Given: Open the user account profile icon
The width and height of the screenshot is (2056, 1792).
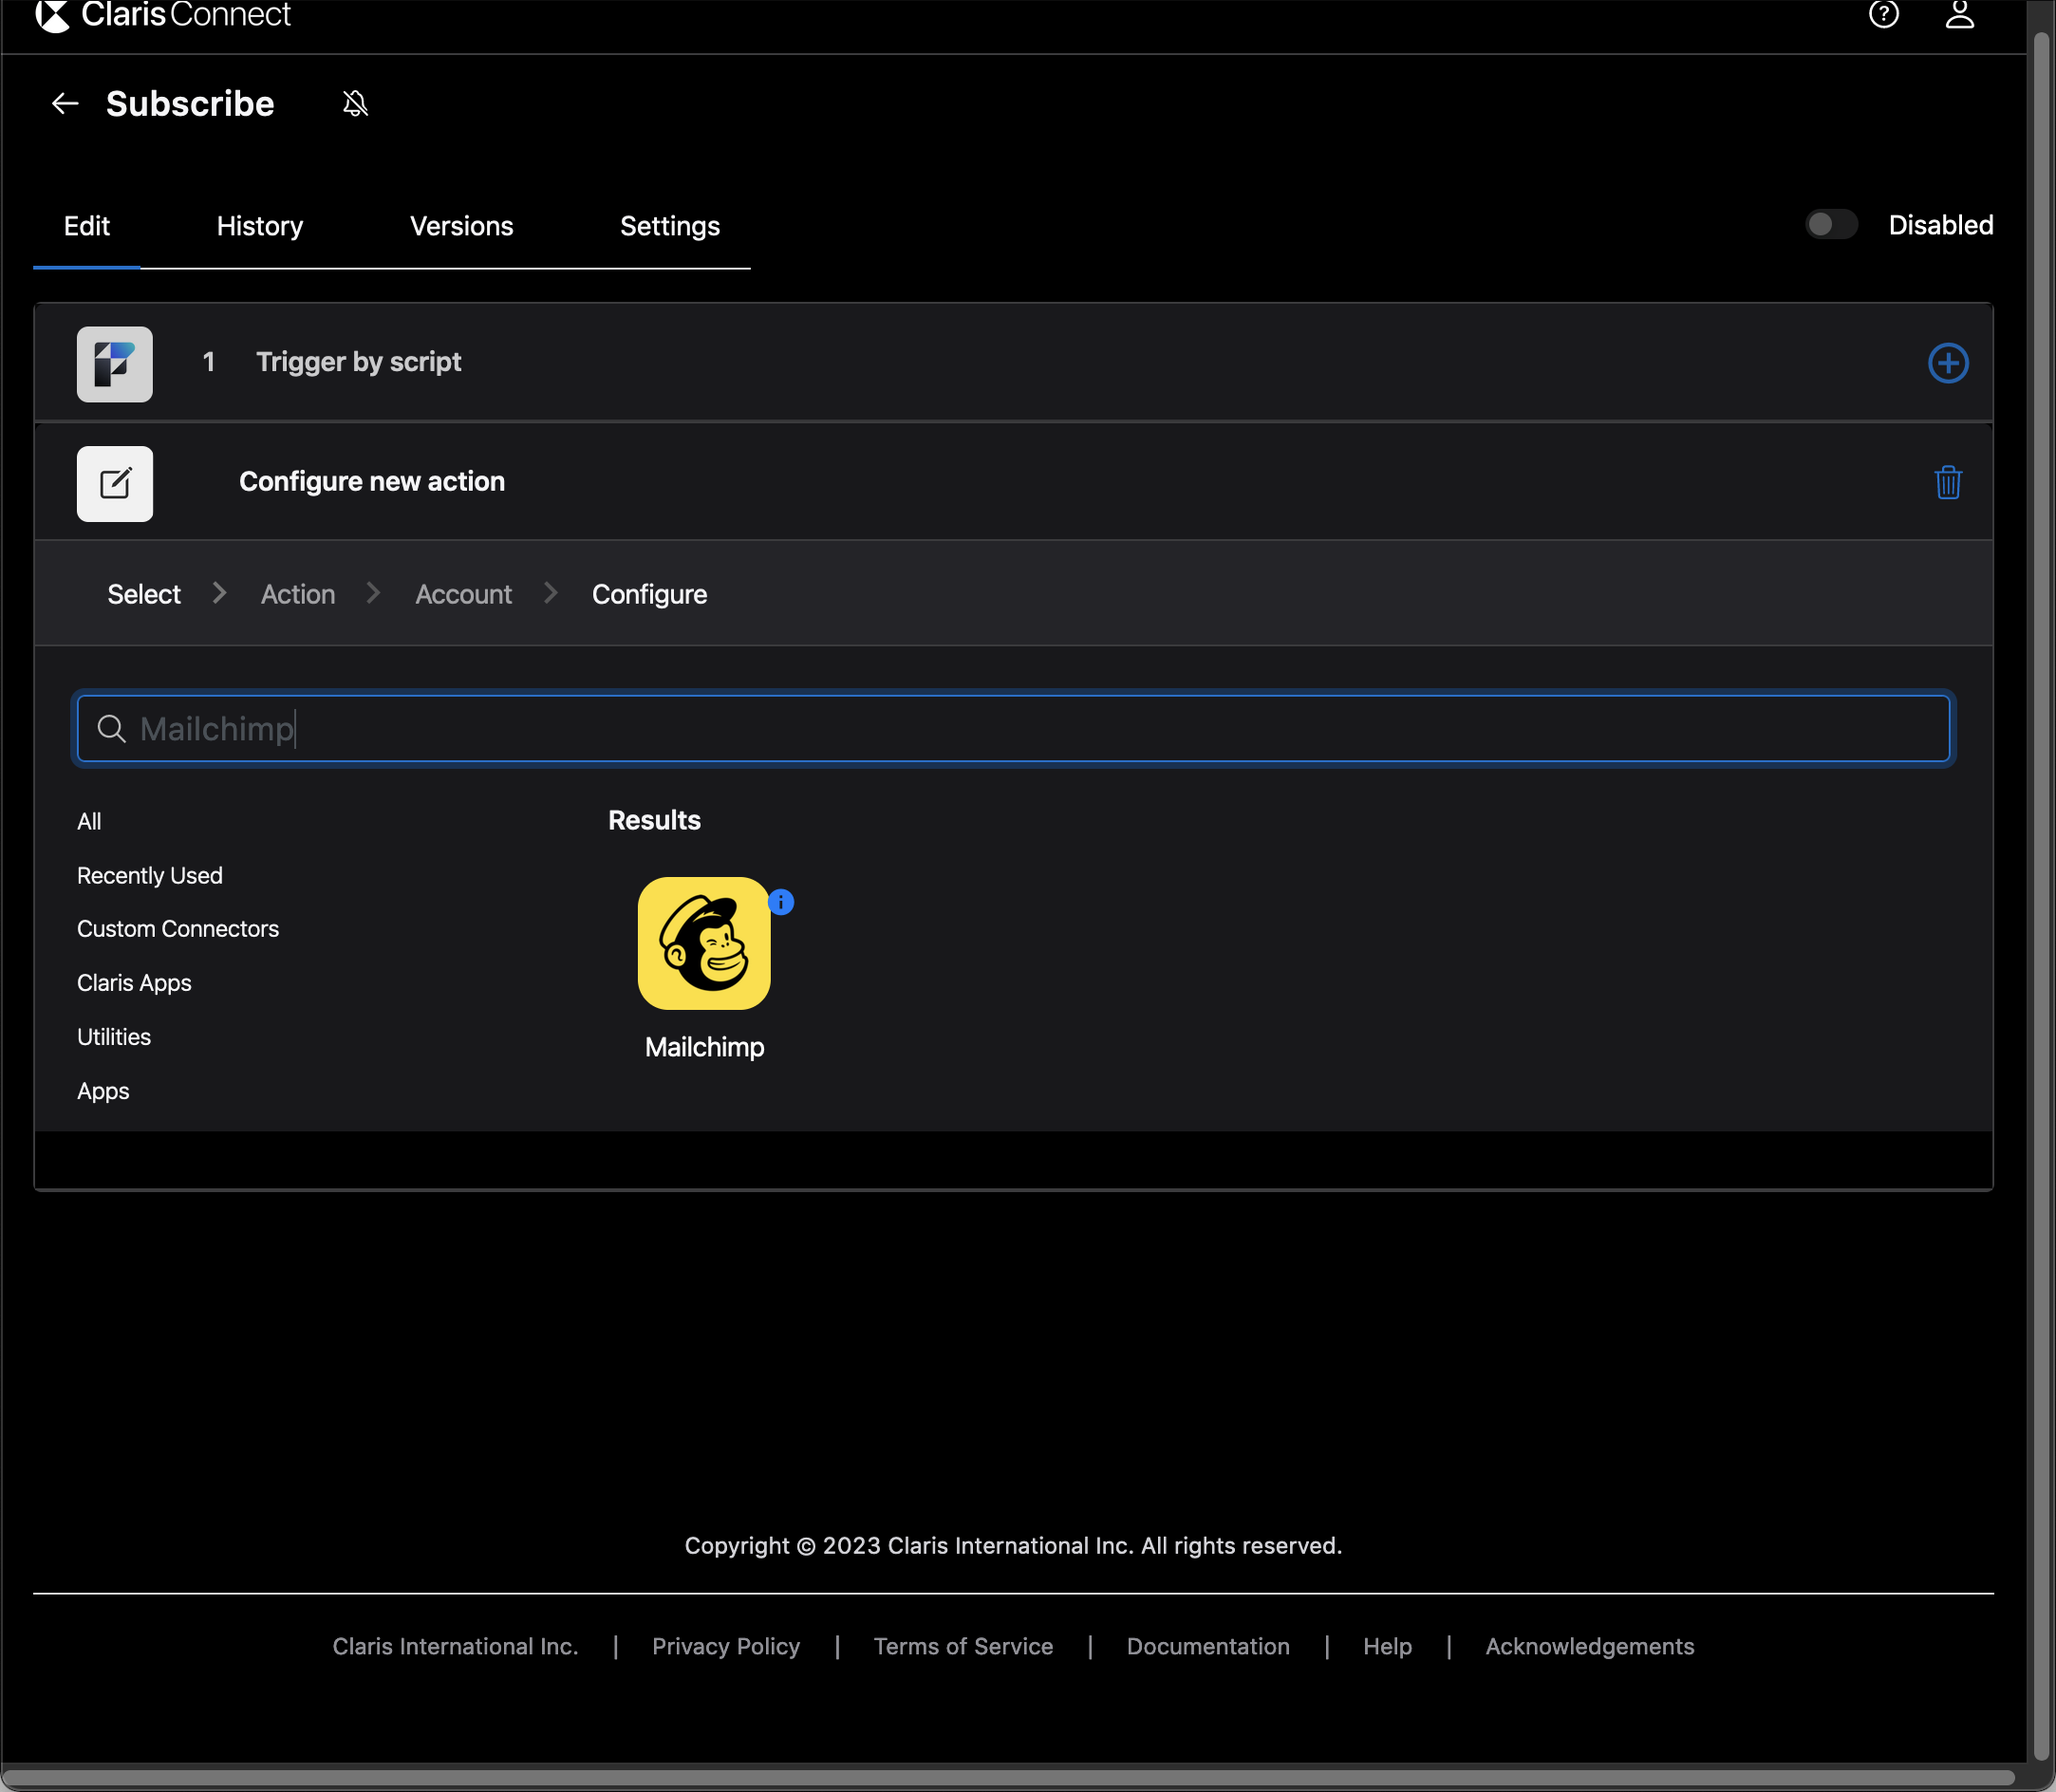Looking at the screenshot, I should click(1959, 15).
